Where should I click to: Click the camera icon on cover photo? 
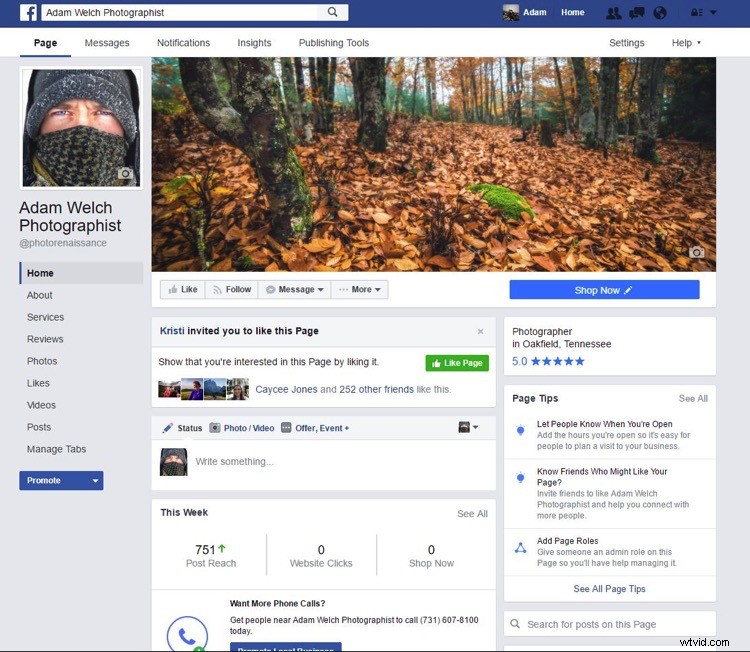coord(696,252)
